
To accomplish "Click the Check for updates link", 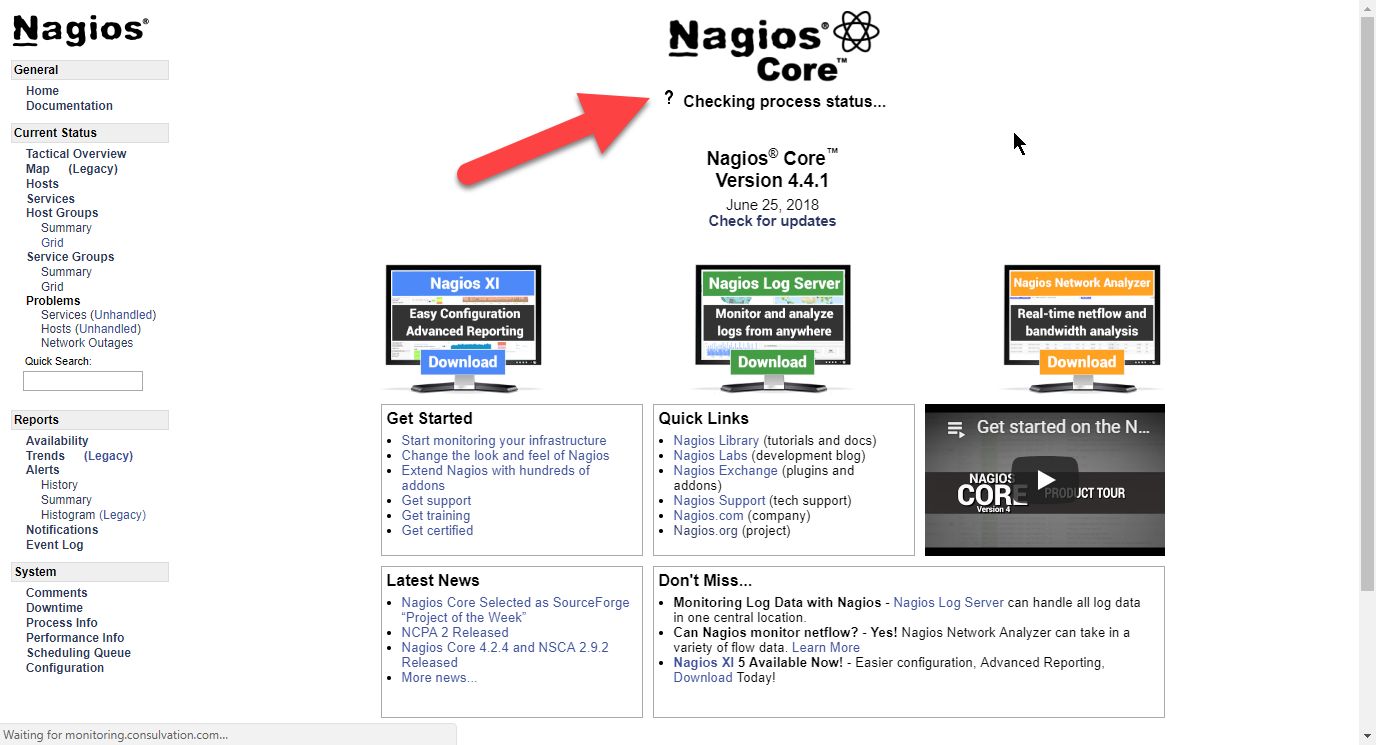I will [772, 221].
